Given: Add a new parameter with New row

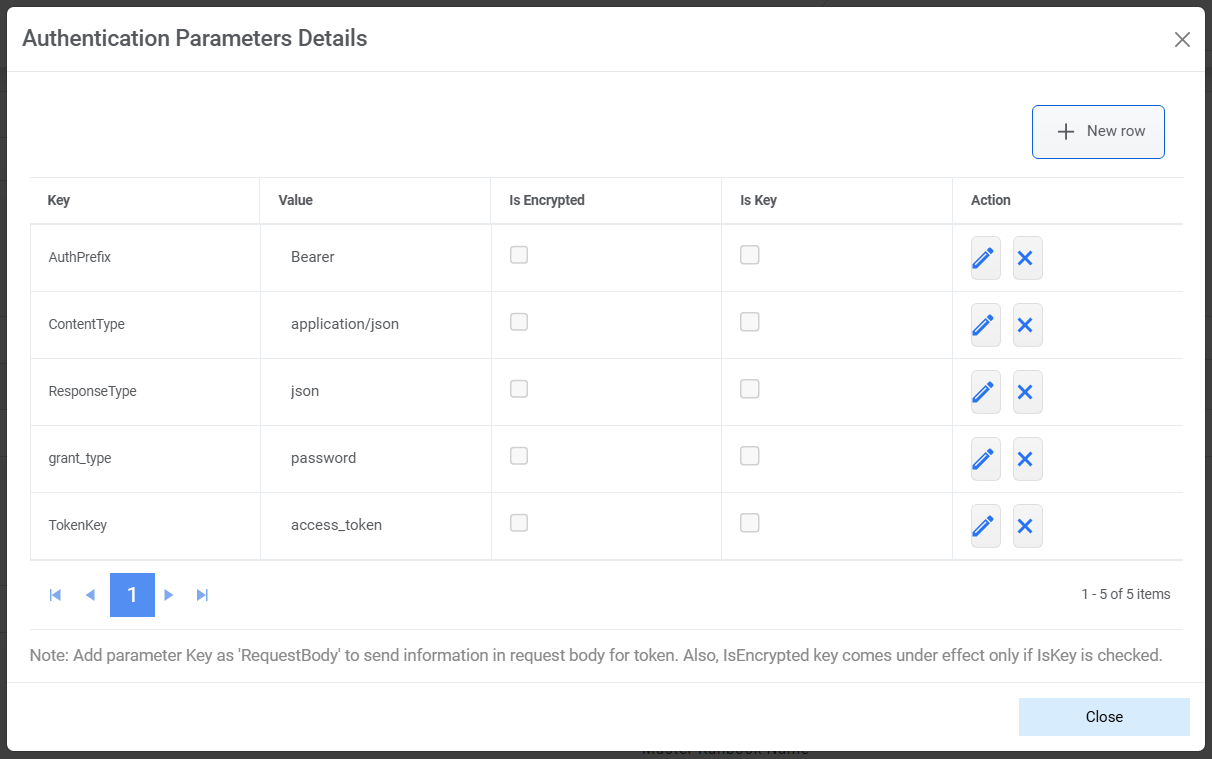Looking at the screenshot, I should point(1097,131).
